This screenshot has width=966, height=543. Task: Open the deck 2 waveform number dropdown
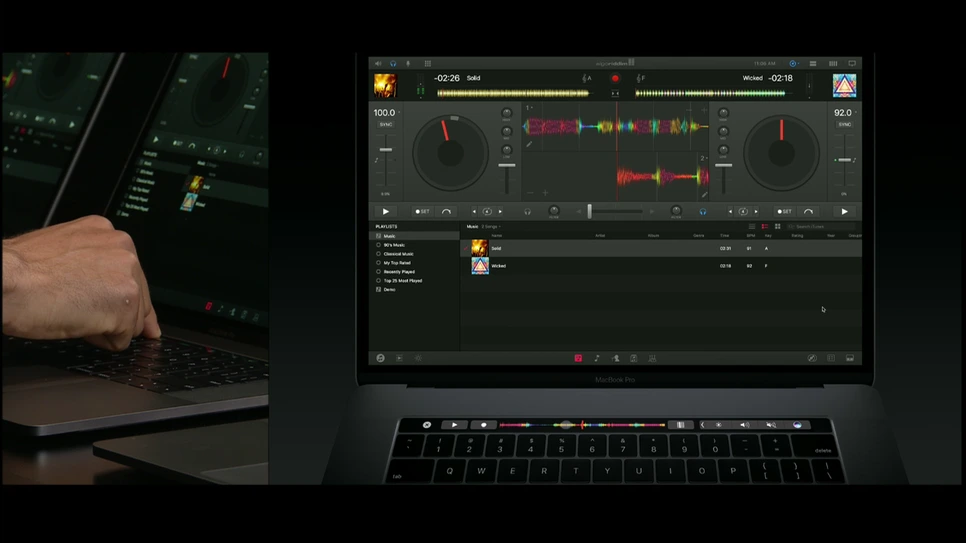(x=703, y=158)
